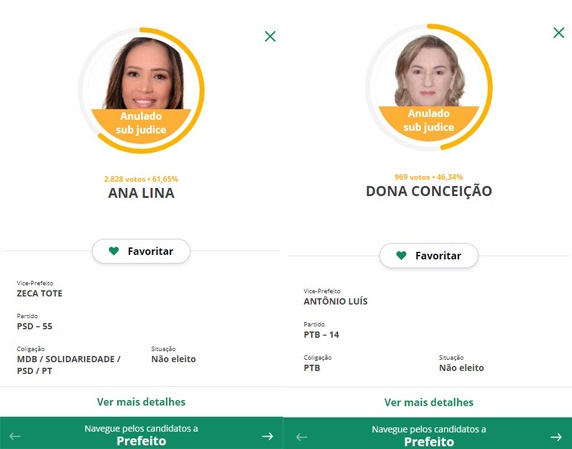Click Ana Lina's profile photo
This screenshot has height=449, width=572.
tap(144, 73)
